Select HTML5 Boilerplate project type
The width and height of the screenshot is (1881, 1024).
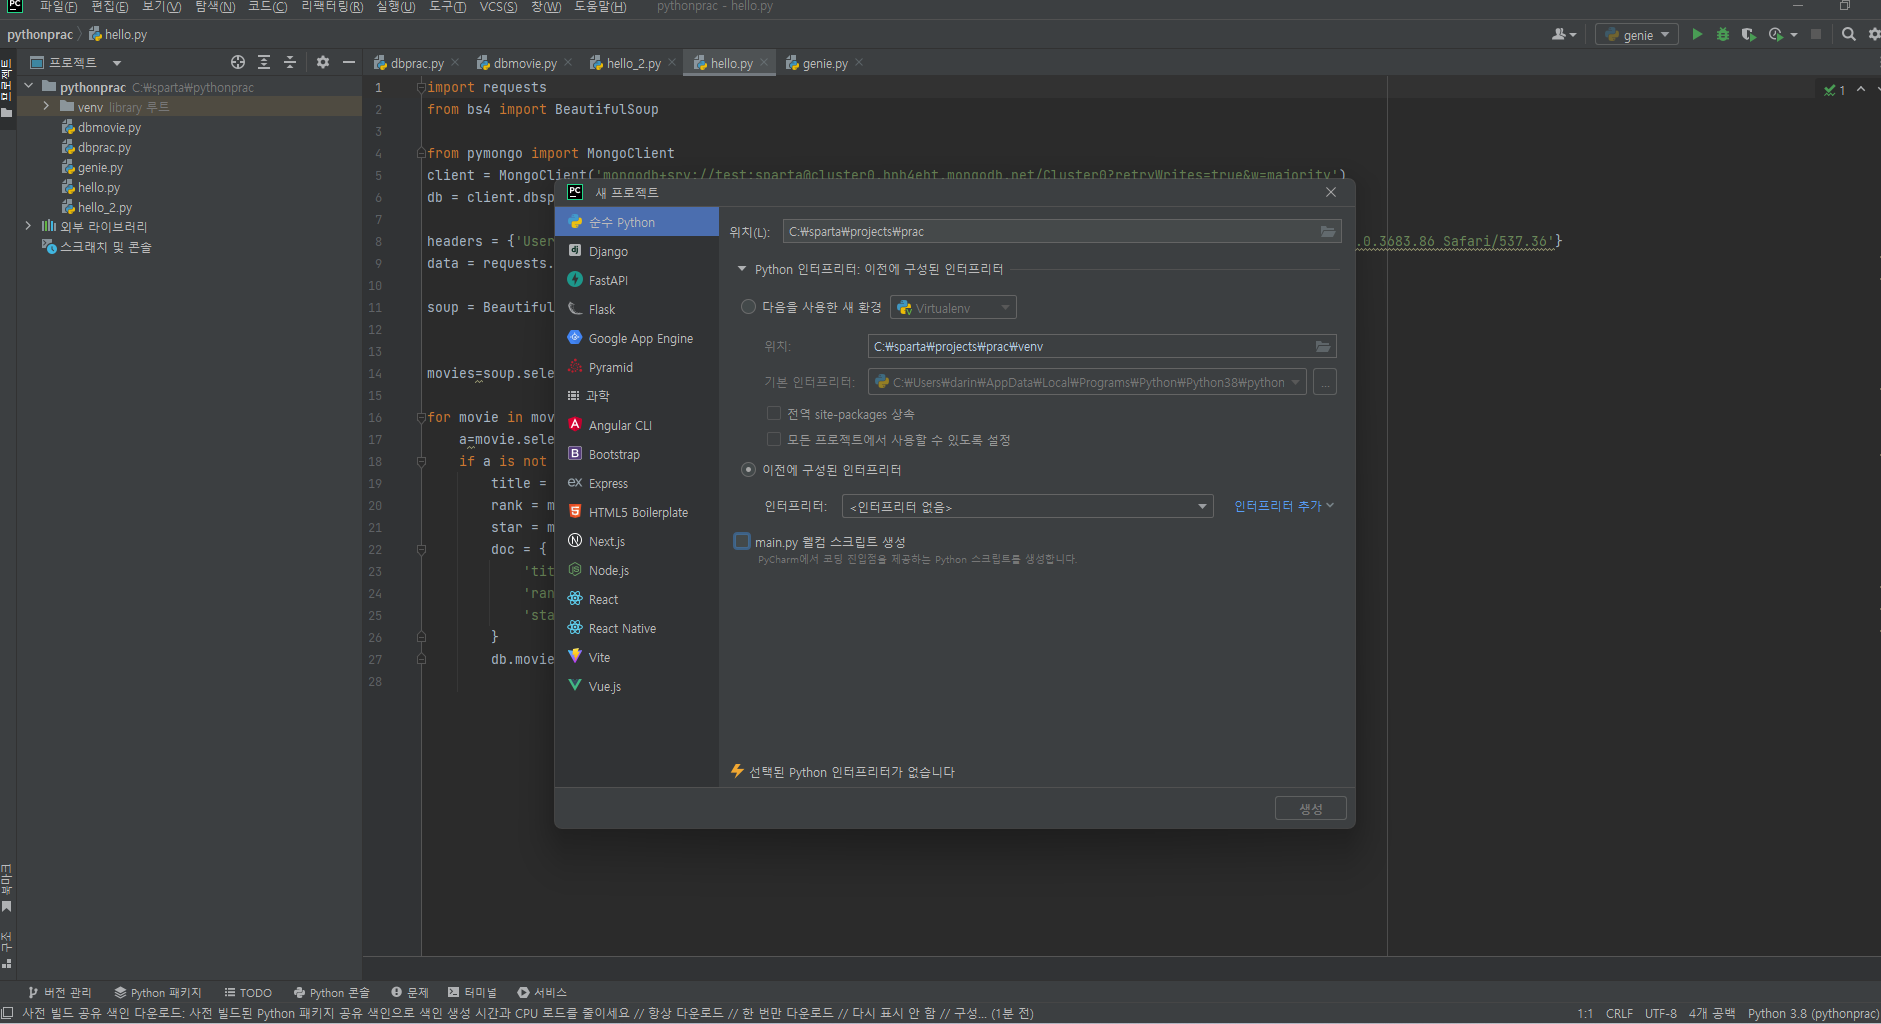[x=637, y=512]
